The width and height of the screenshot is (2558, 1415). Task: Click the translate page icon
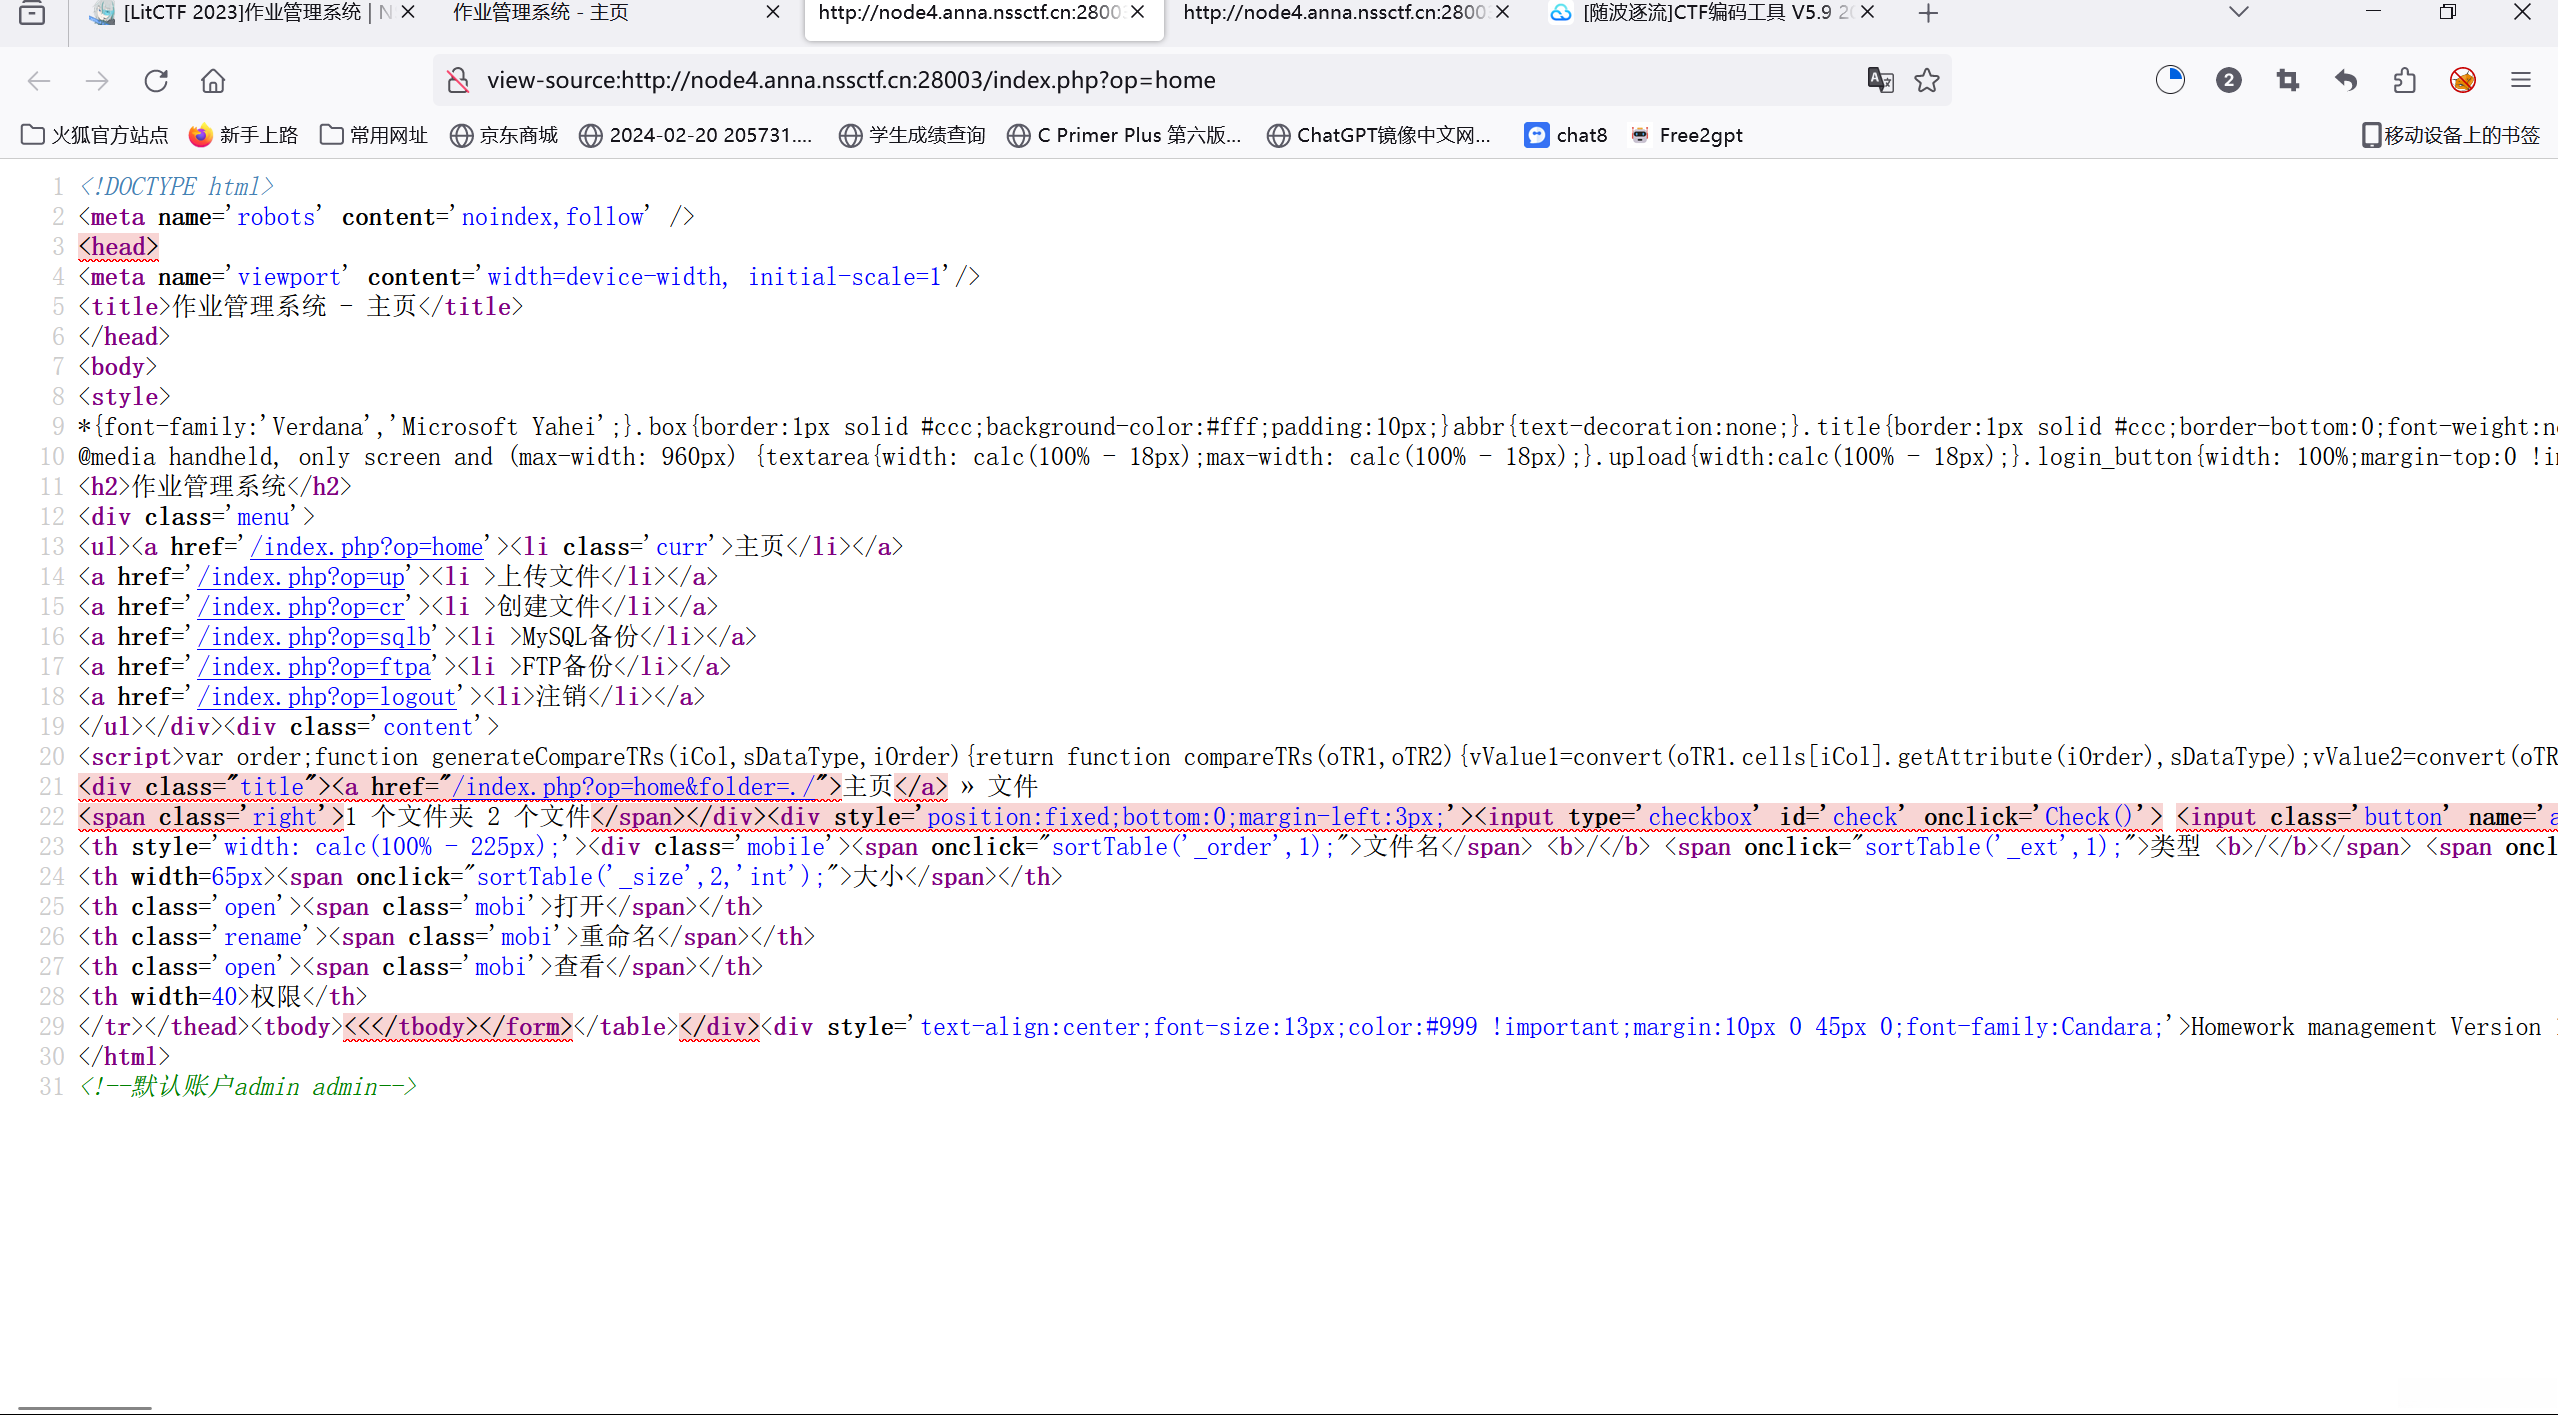click(x=1880, y=80)
